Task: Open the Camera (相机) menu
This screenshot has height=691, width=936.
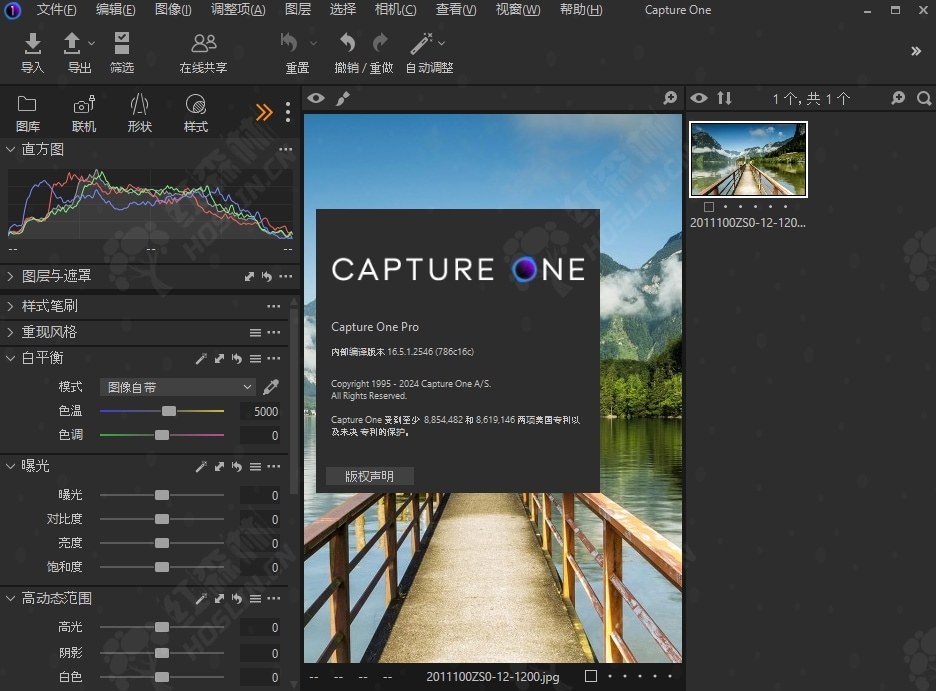Action: 395,10
